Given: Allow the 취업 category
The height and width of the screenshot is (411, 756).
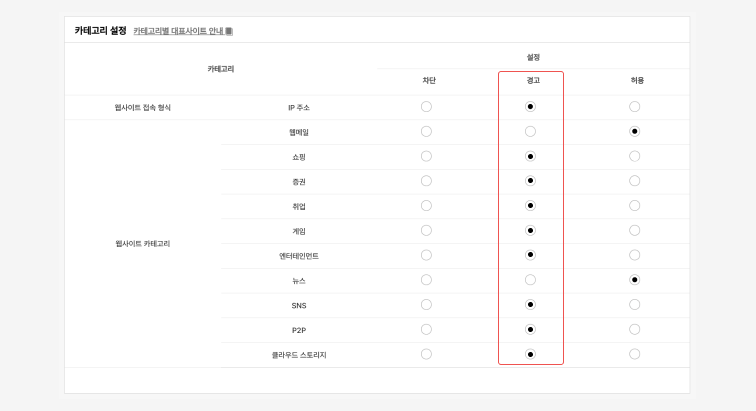Looking at the screenshot, I should pyautogui.click(x=634, y=206).
